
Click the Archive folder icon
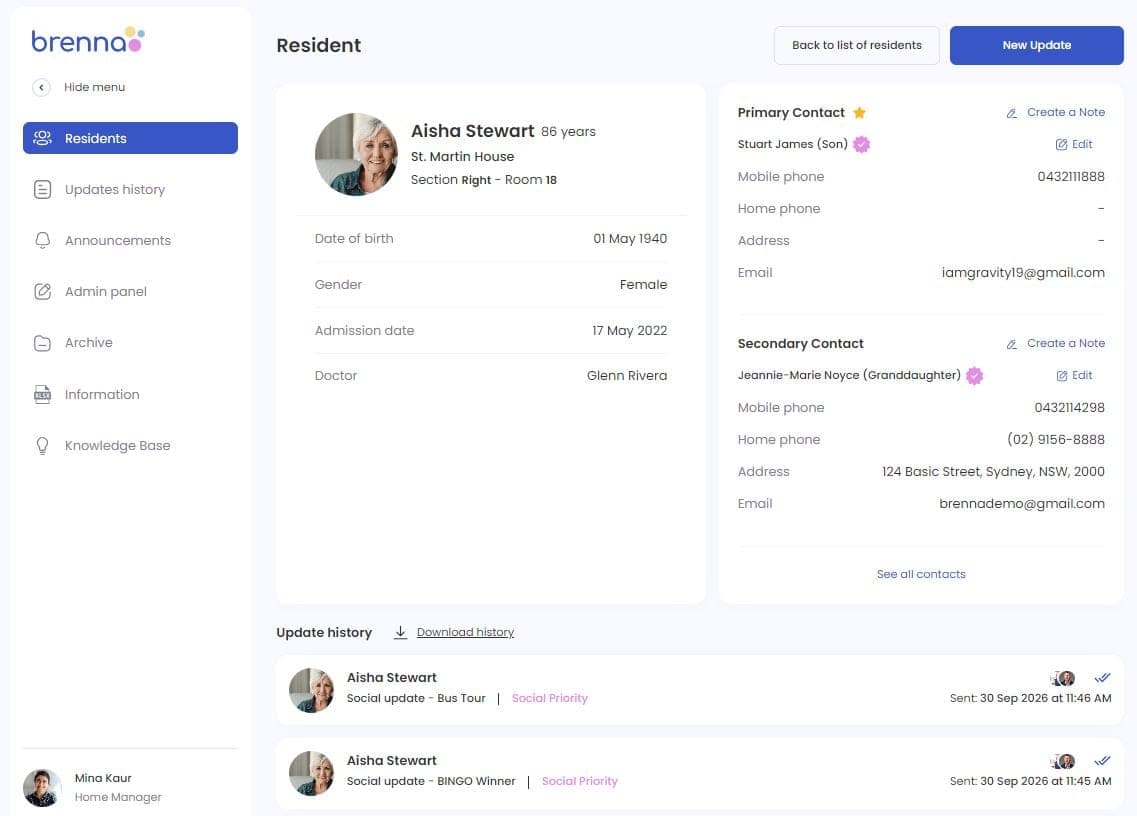pos(43,343)
